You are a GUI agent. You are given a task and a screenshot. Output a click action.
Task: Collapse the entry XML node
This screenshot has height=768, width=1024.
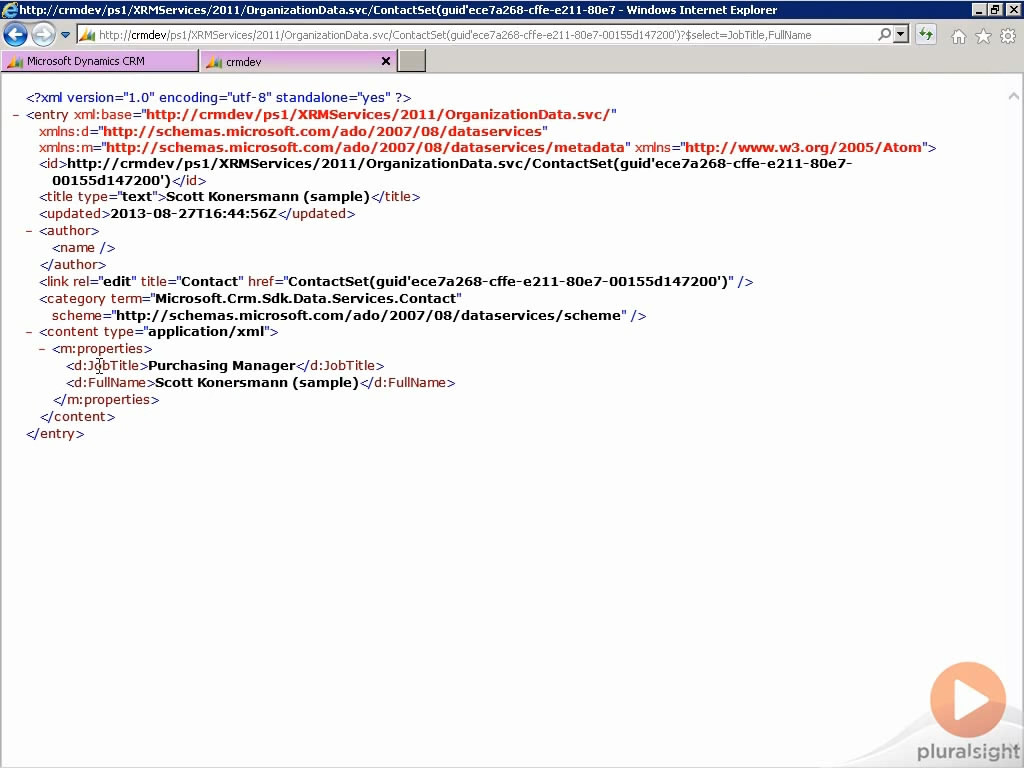coord(16,115)
